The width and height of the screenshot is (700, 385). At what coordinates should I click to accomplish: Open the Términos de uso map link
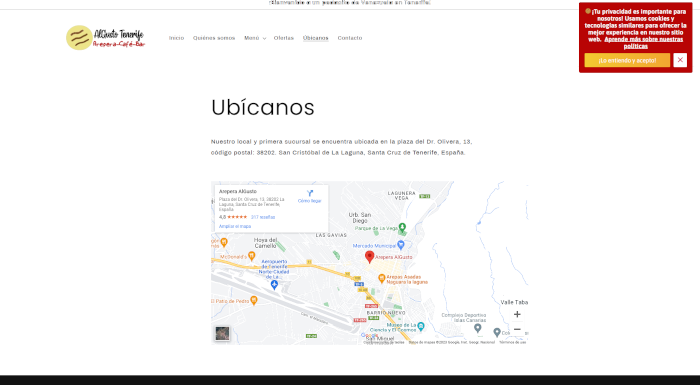click(512, 342)
